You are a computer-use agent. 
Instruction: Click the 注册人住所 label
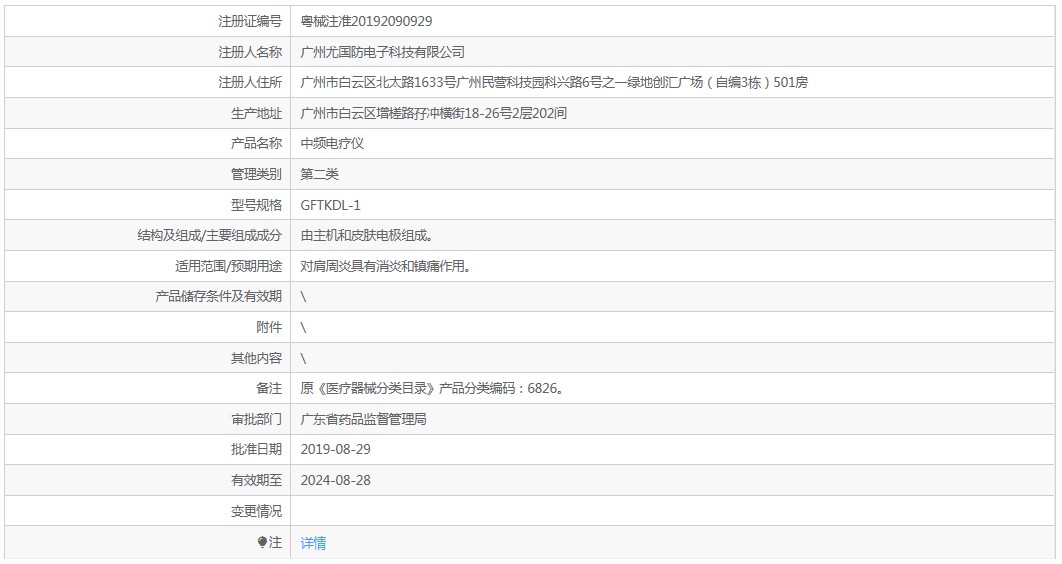pyautogui.click(x=250, y=83)
